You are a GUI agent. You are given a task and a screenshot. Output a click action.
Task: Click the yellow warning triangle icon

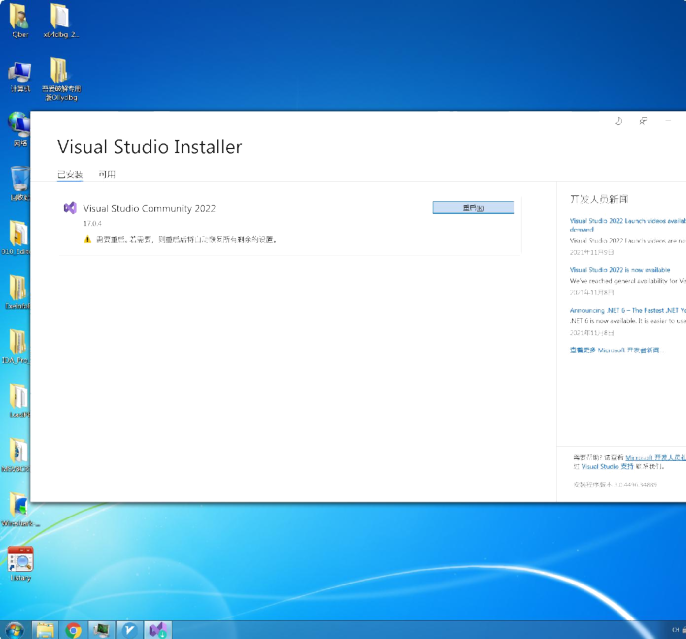click(x=88, y=239)
